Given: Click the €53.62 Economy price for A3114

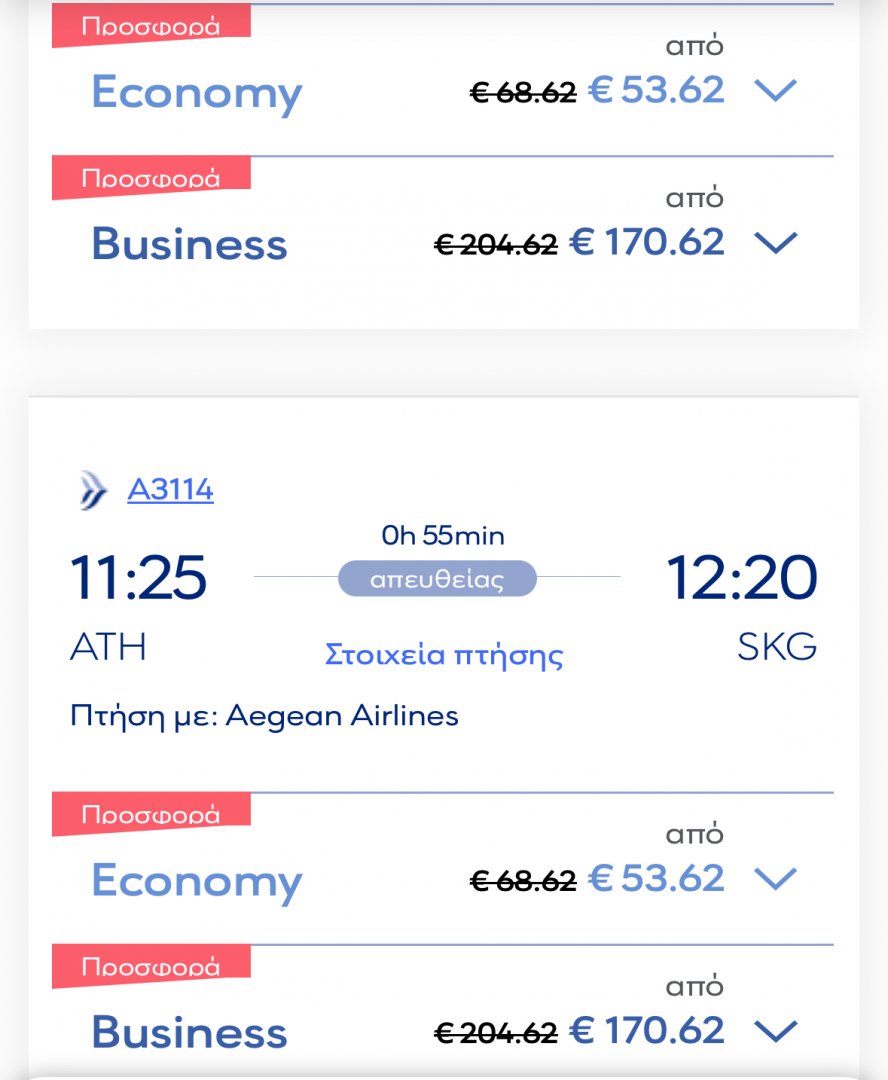Looking at the screenshot, I should coord(656,878).
